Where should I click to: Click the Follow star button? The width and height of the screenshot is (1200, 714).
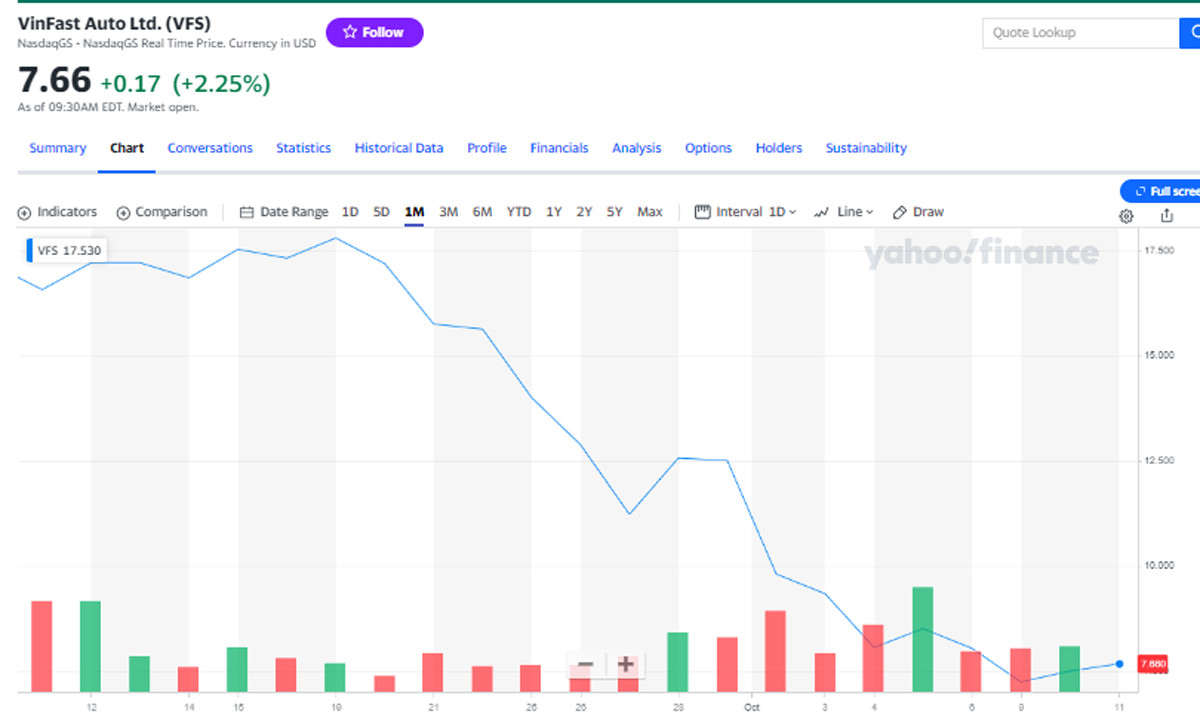(x=374, y=32)
